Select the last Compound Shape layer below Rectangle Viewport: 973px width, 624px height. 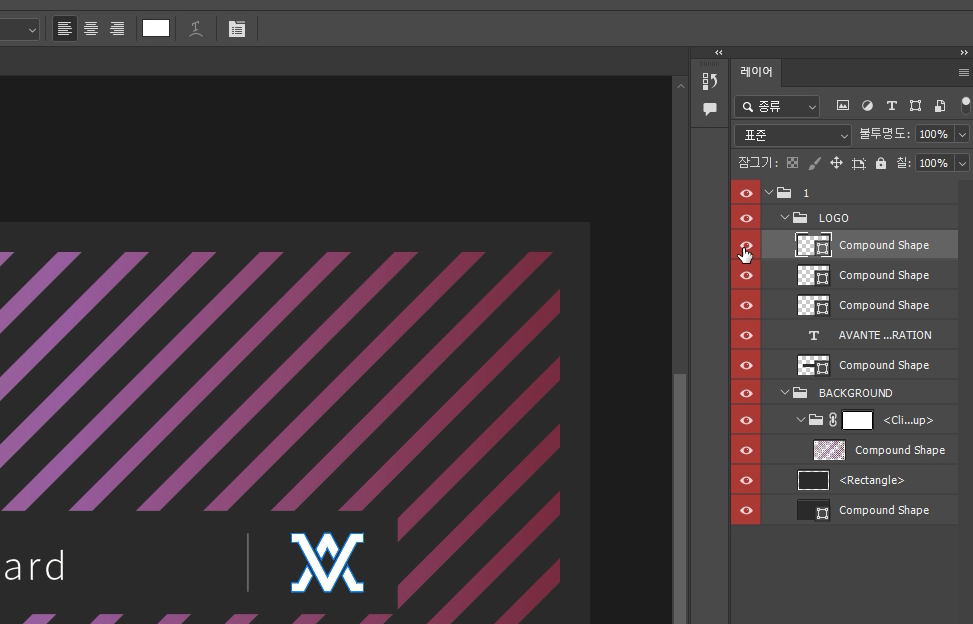tap(860, 510)
